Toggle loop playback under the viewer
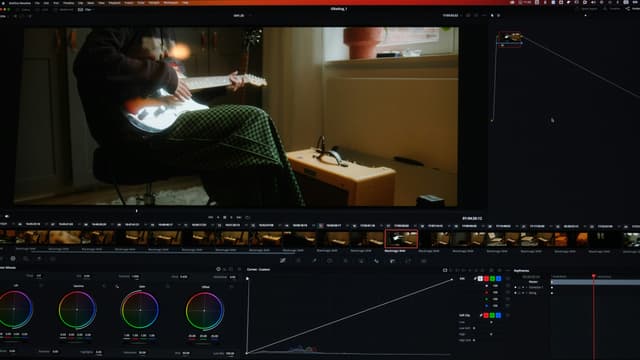 click(247, 218)
